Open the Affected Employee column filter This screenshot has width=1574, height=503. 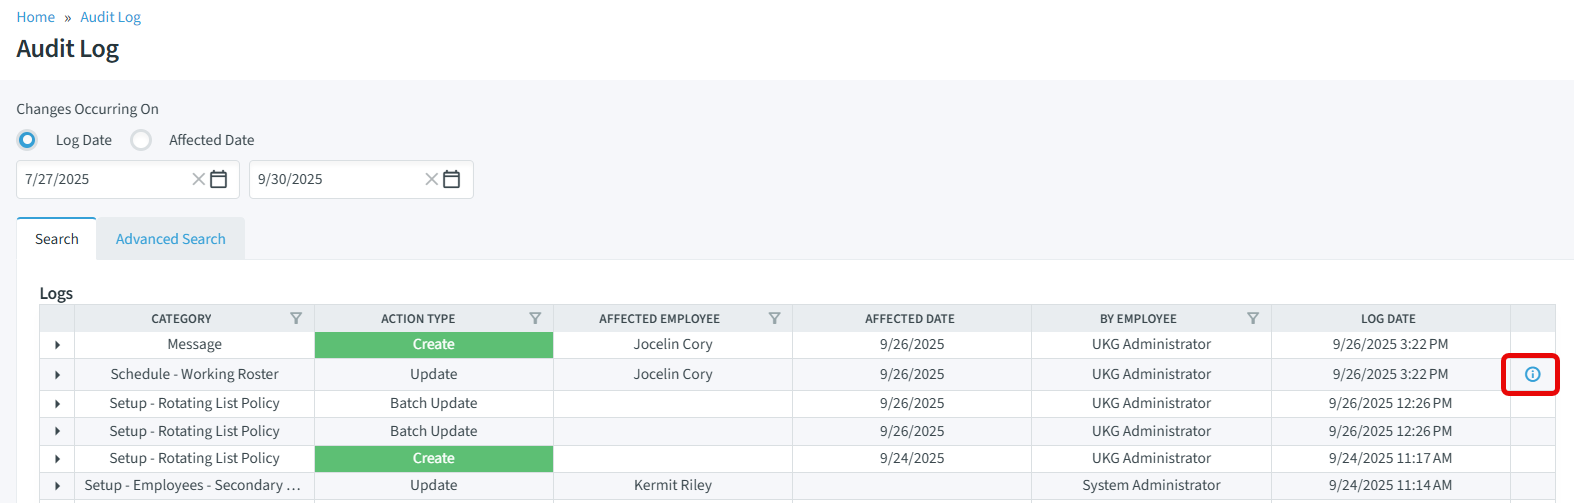774,318
